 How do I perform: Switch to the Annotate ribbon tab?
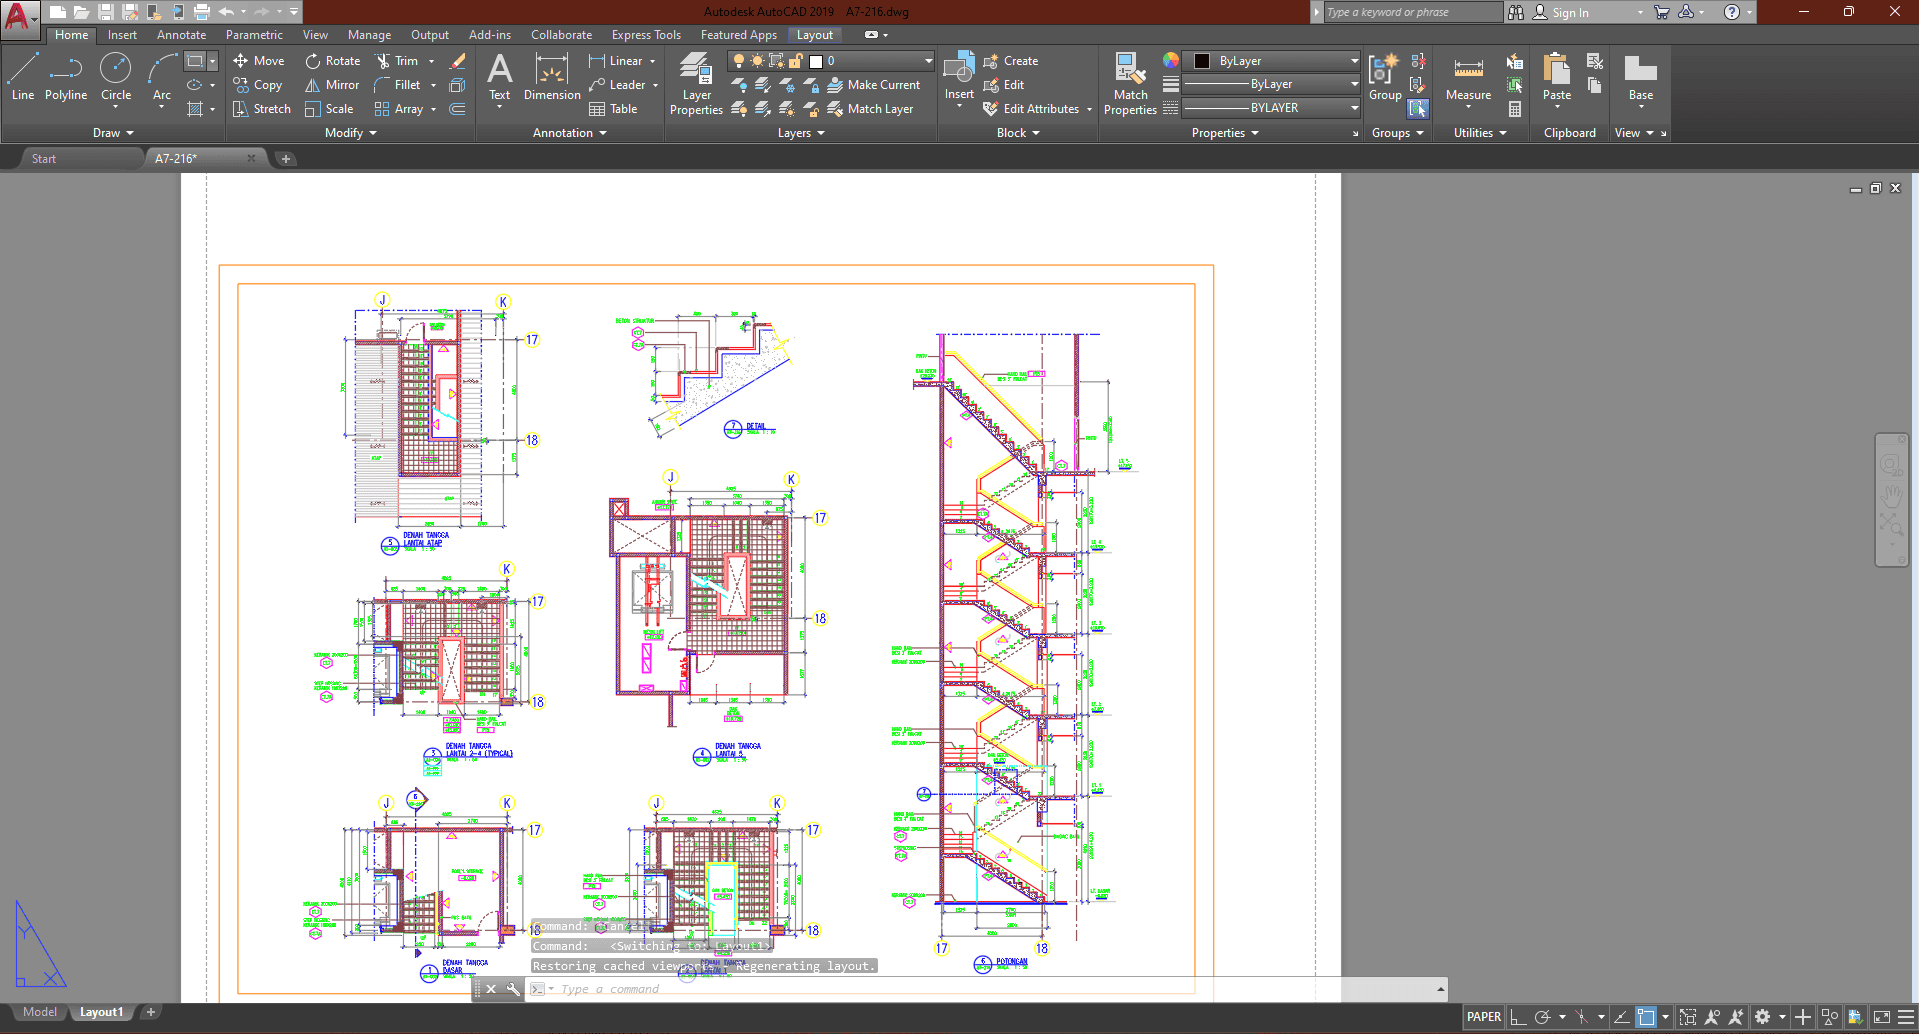pos(181,35)
